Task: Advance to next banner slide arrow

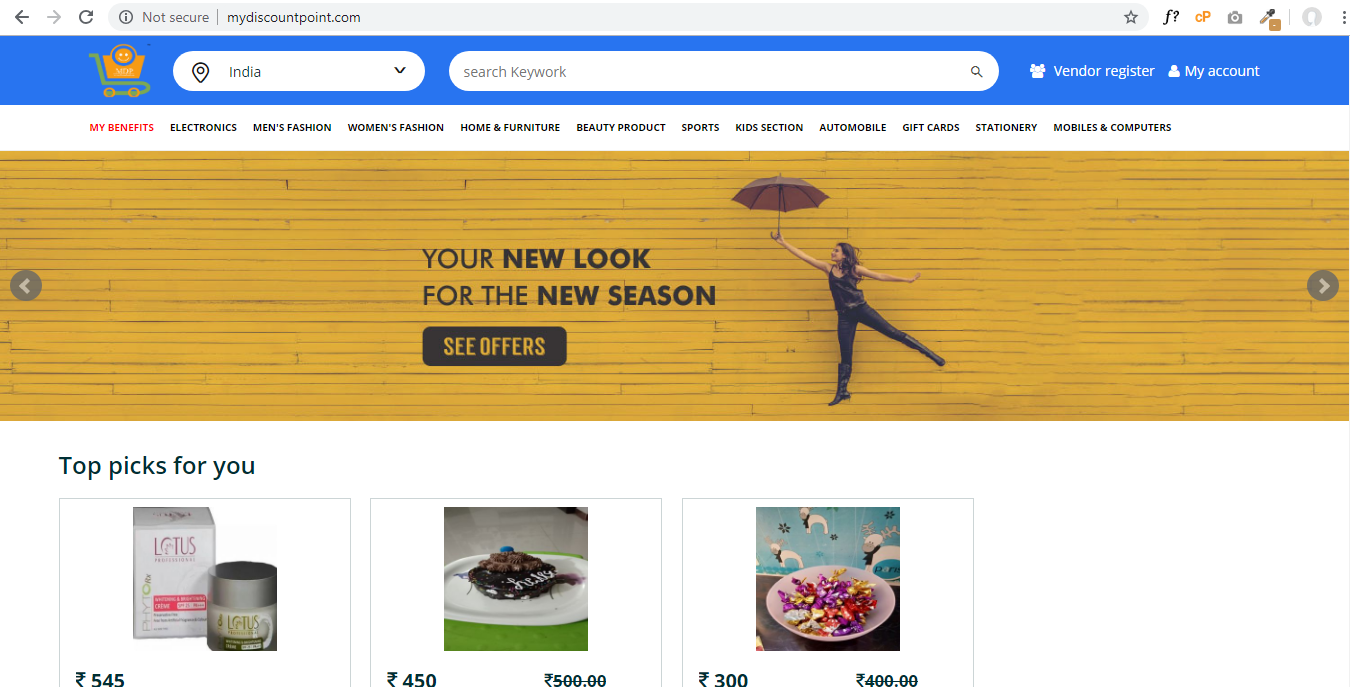Action: pos(1323,286)
